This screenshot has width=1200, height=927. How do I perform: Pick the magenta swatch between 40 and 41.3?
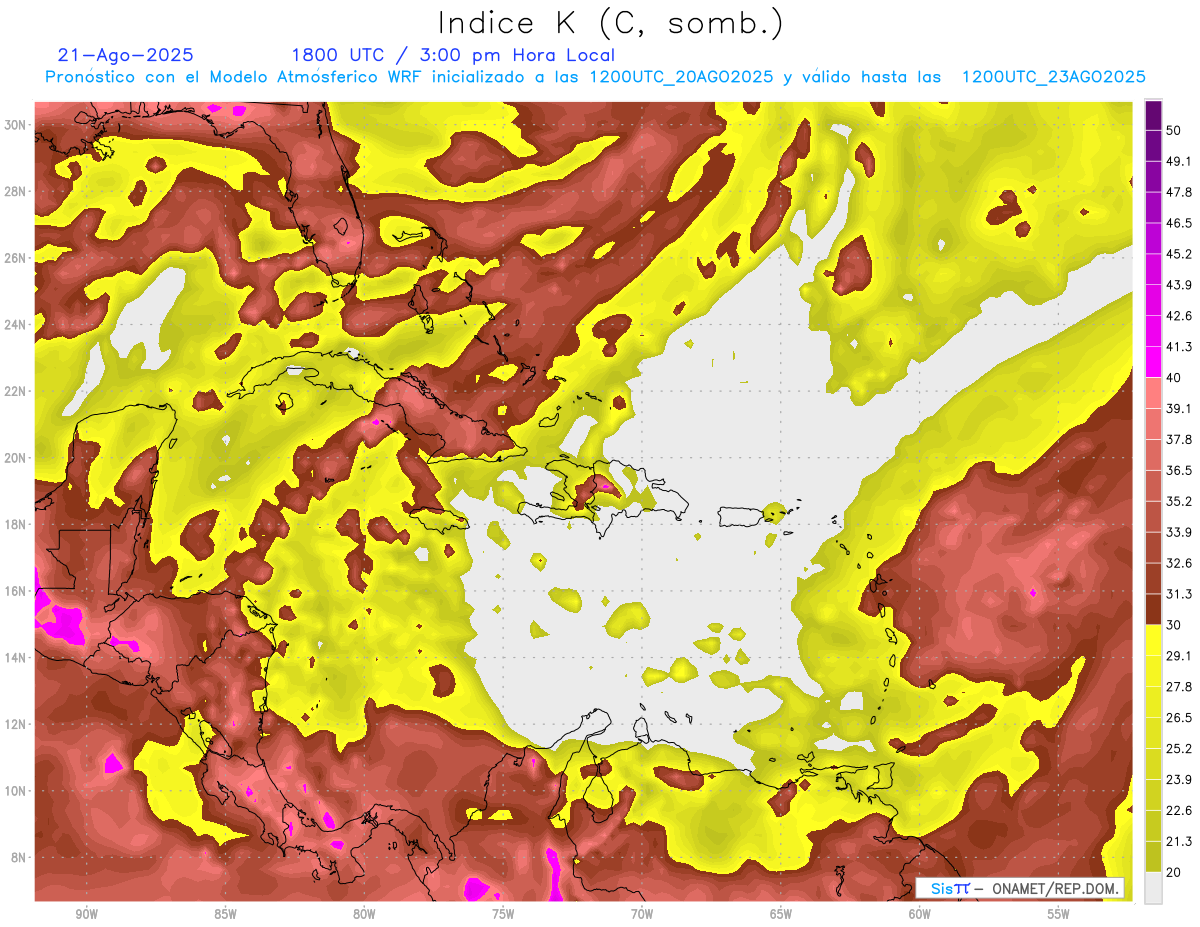tap(1153, 362)
